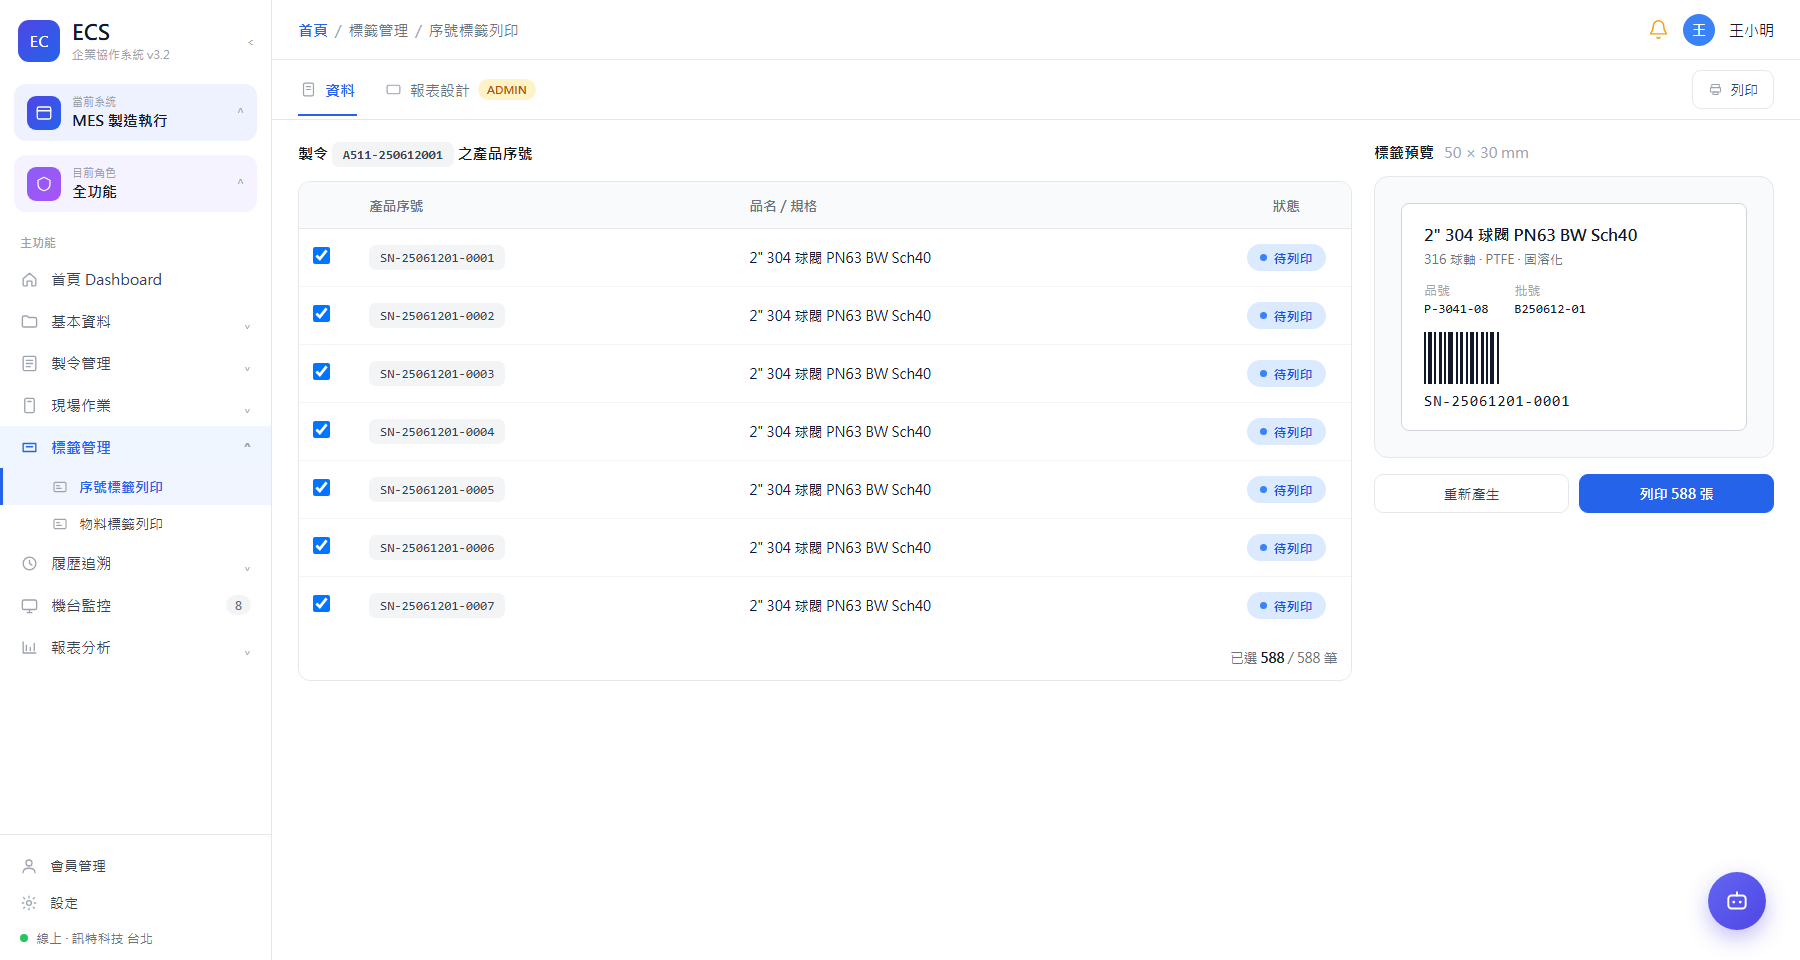This screenshot has height=960, width=1800.
Task: Click the 基本資料 folder icon
Action: pyautogui.click(x=29, y=322)
